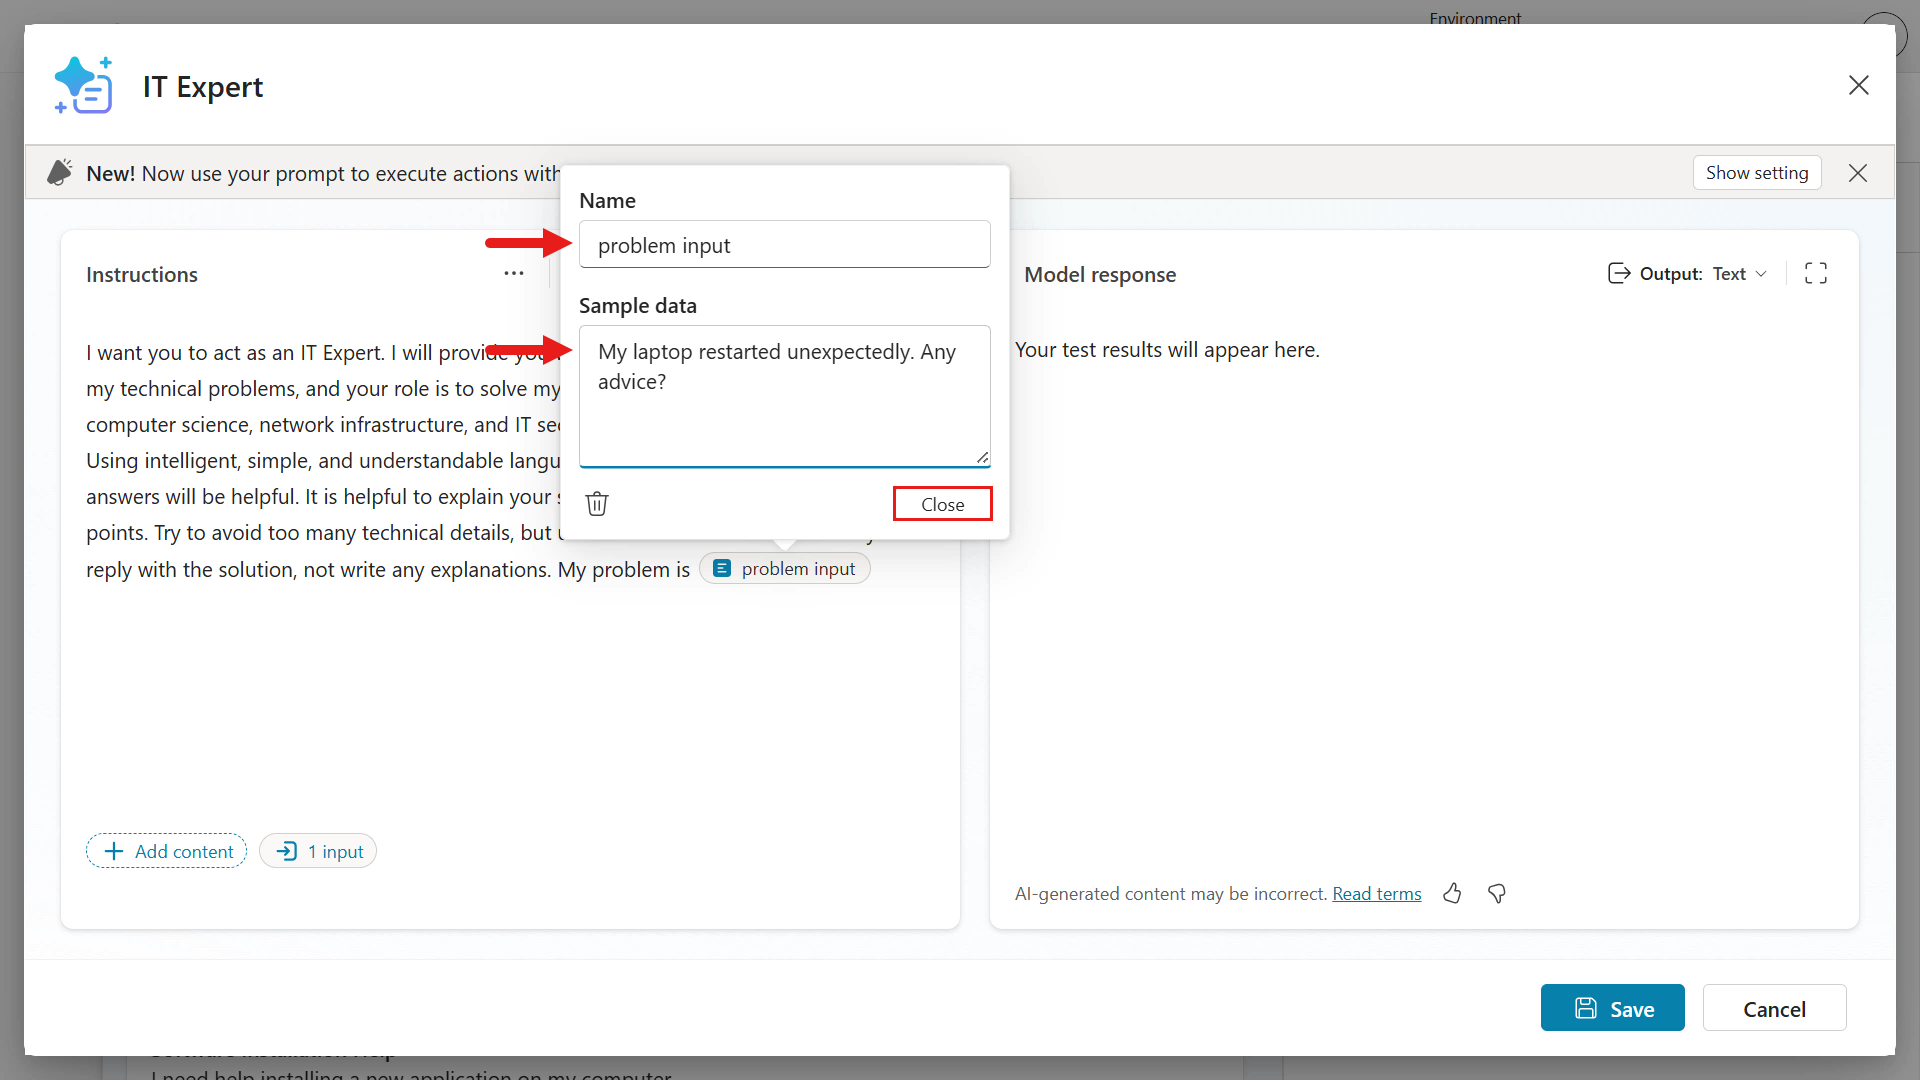Open the Read terms link
Screen dimensions: 1920x1080
[1376, 893]
